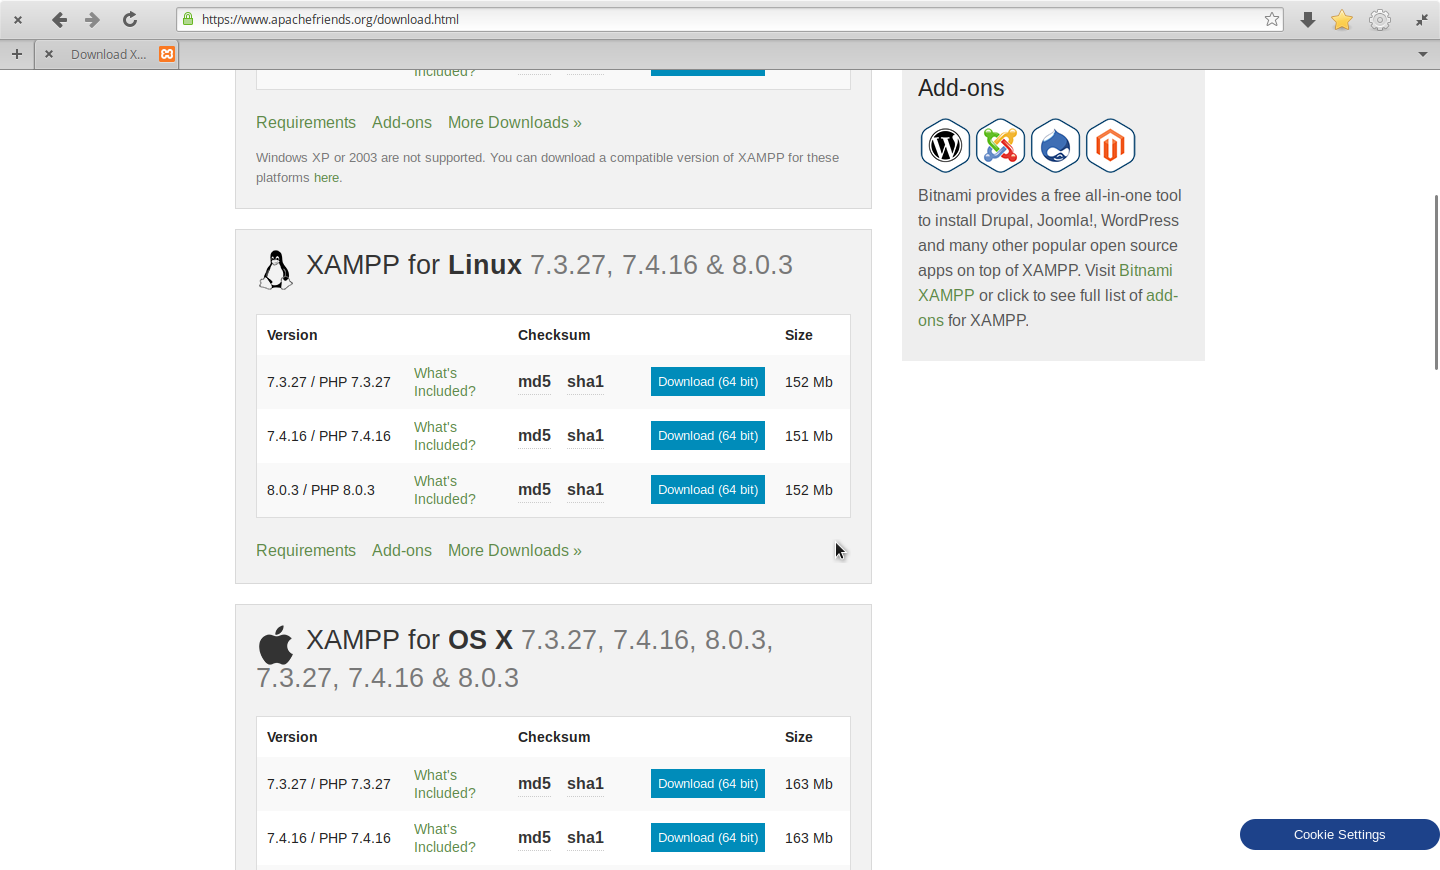Download OS X XAMPP 7.3.27 64 bit
Image resolution: width=1440 pixels, height=870 pixels.
coord(708,784)
